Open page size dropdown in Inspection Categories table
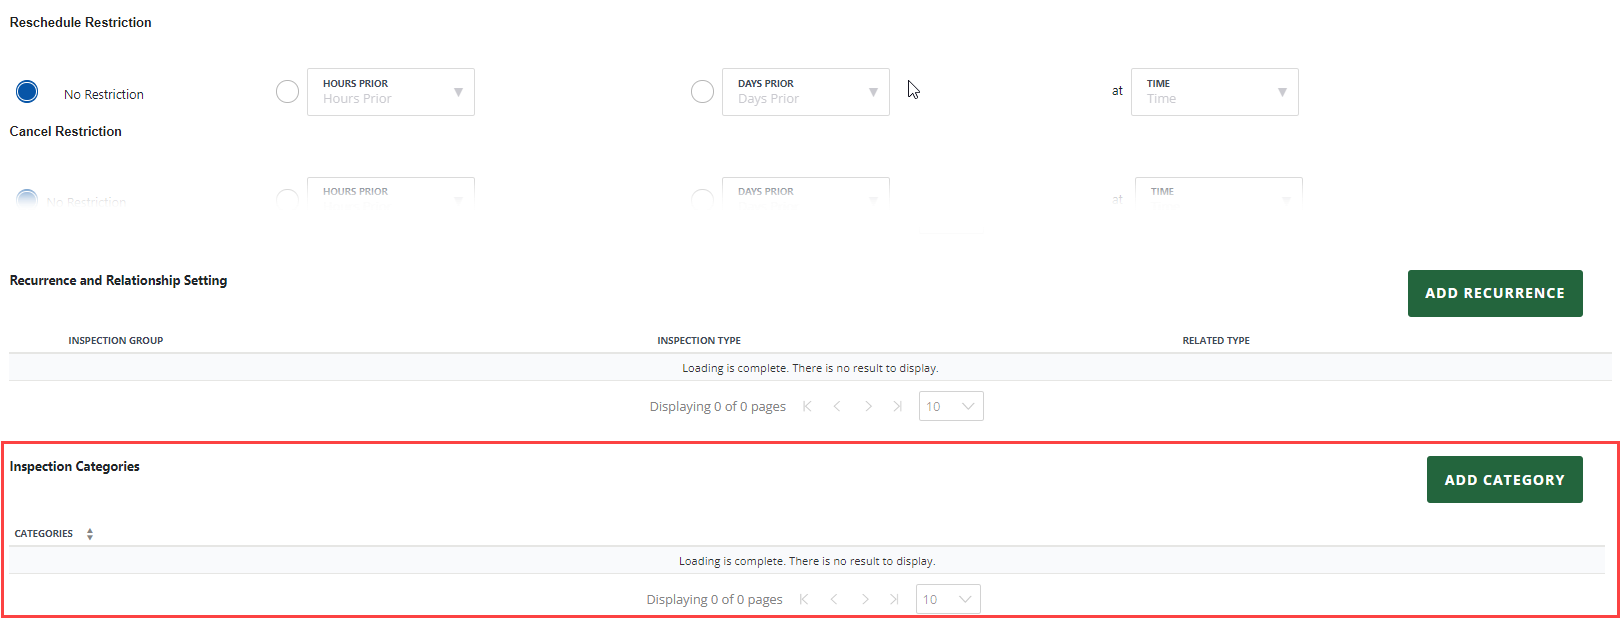The width and height of the screenshot is (1620, 629). point(948,599)
